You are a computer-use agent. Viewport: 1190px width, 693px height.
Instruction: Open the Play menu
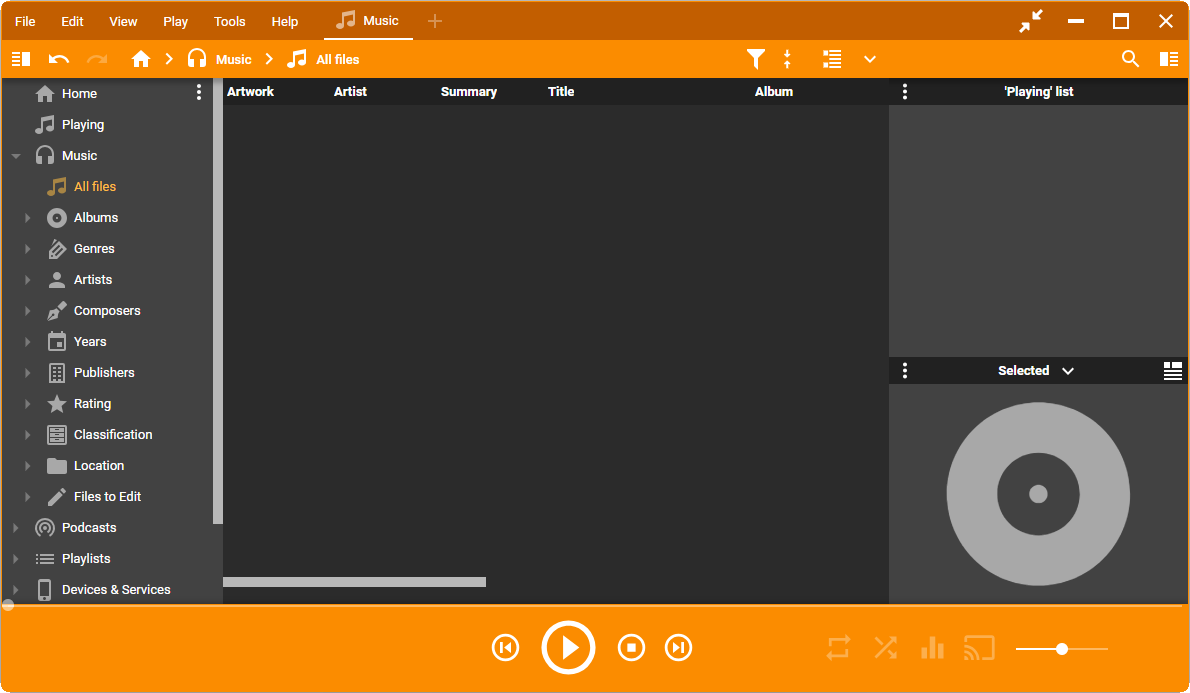(175, 21)
